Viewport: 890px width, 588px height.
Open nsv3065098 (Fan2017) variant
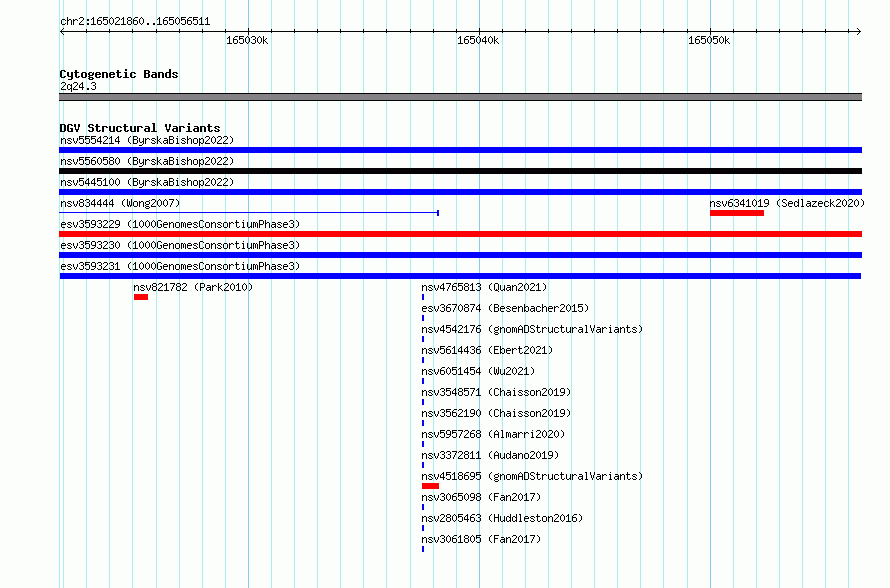click(x=481, y=497)
